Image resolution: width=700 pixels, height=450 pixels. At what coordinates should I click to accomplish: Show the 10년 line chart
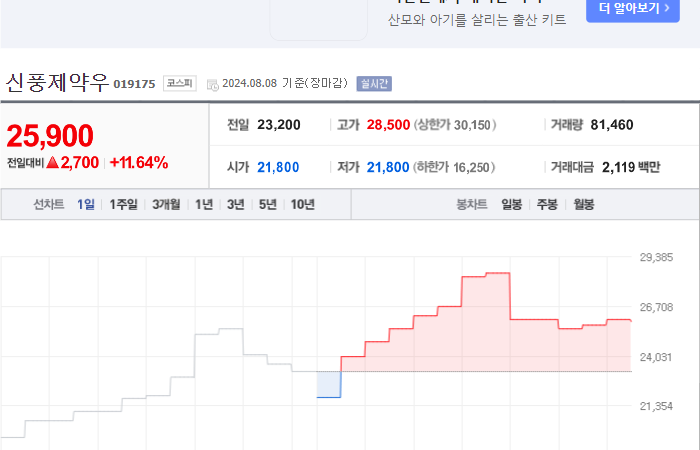coord(303,204)
